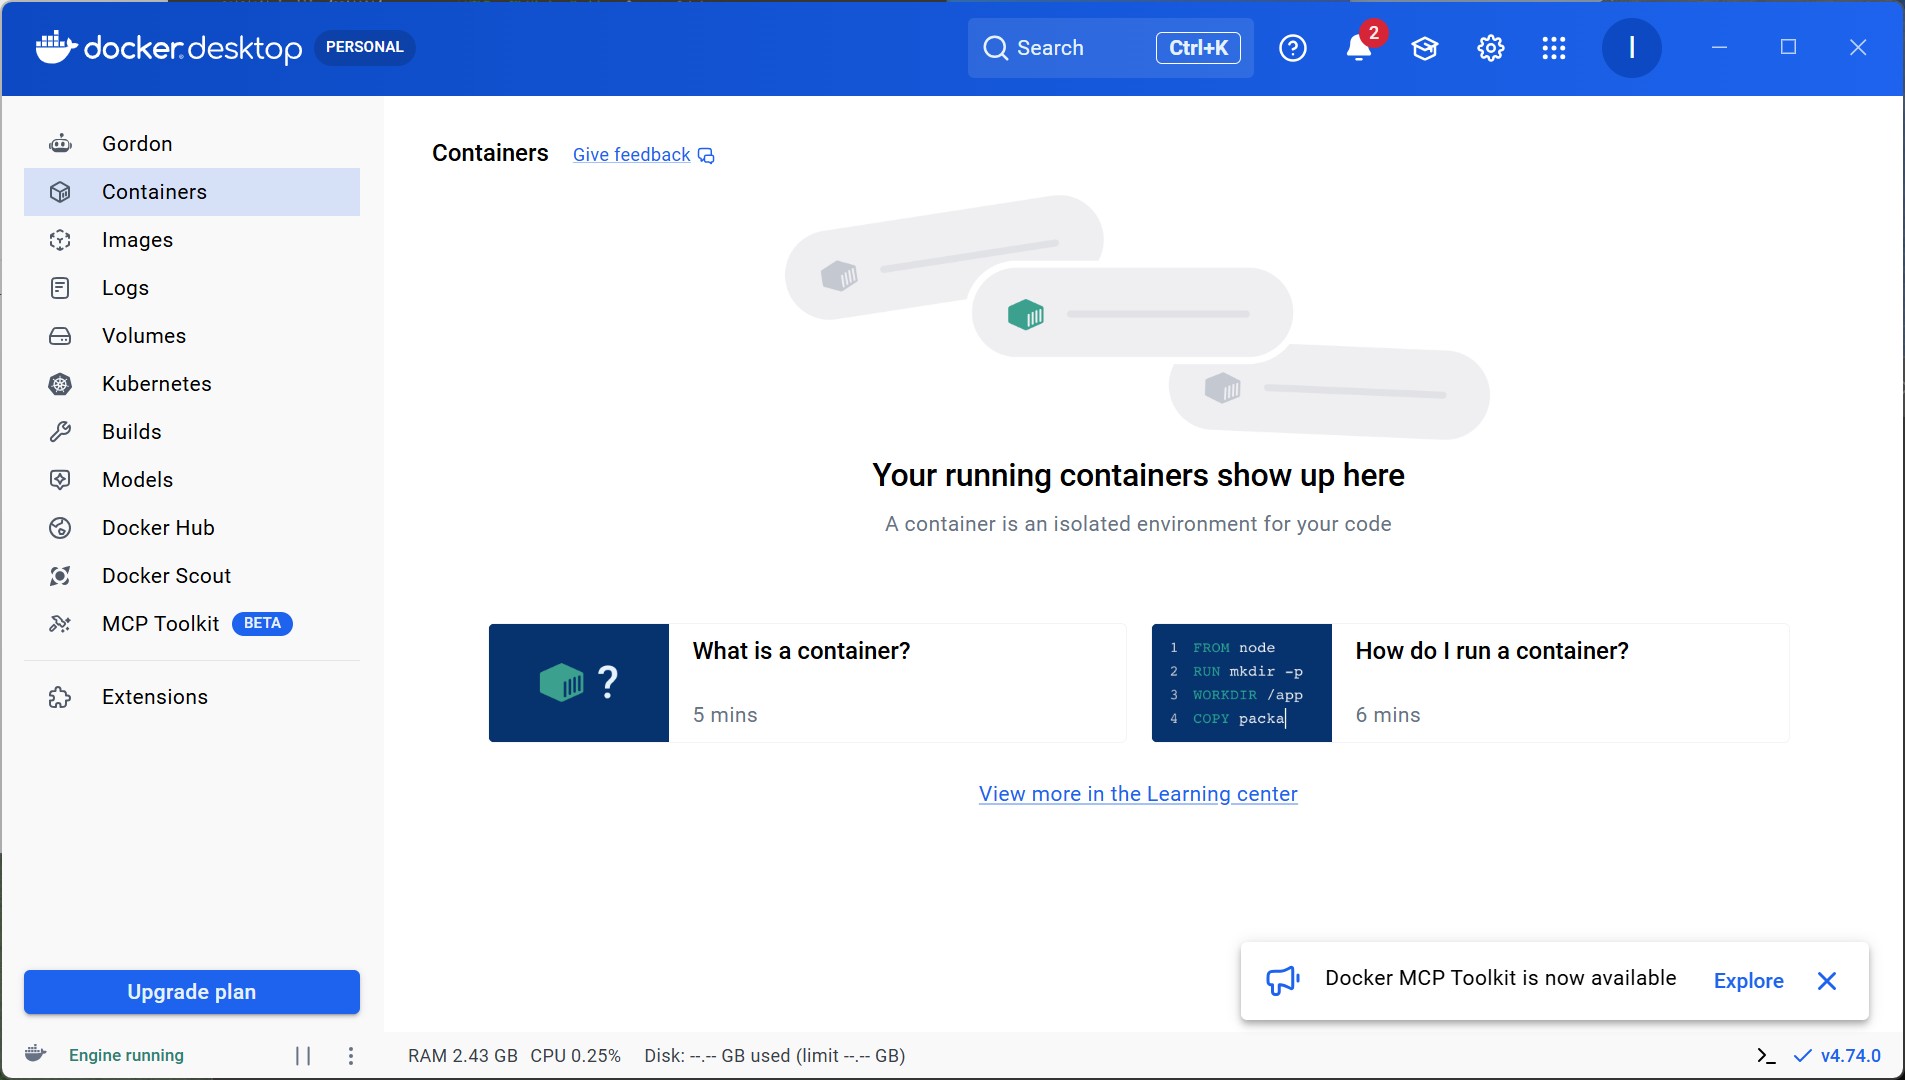Navigate to Docker Hub
The image size is (1905, 1080).
(192, 528)
